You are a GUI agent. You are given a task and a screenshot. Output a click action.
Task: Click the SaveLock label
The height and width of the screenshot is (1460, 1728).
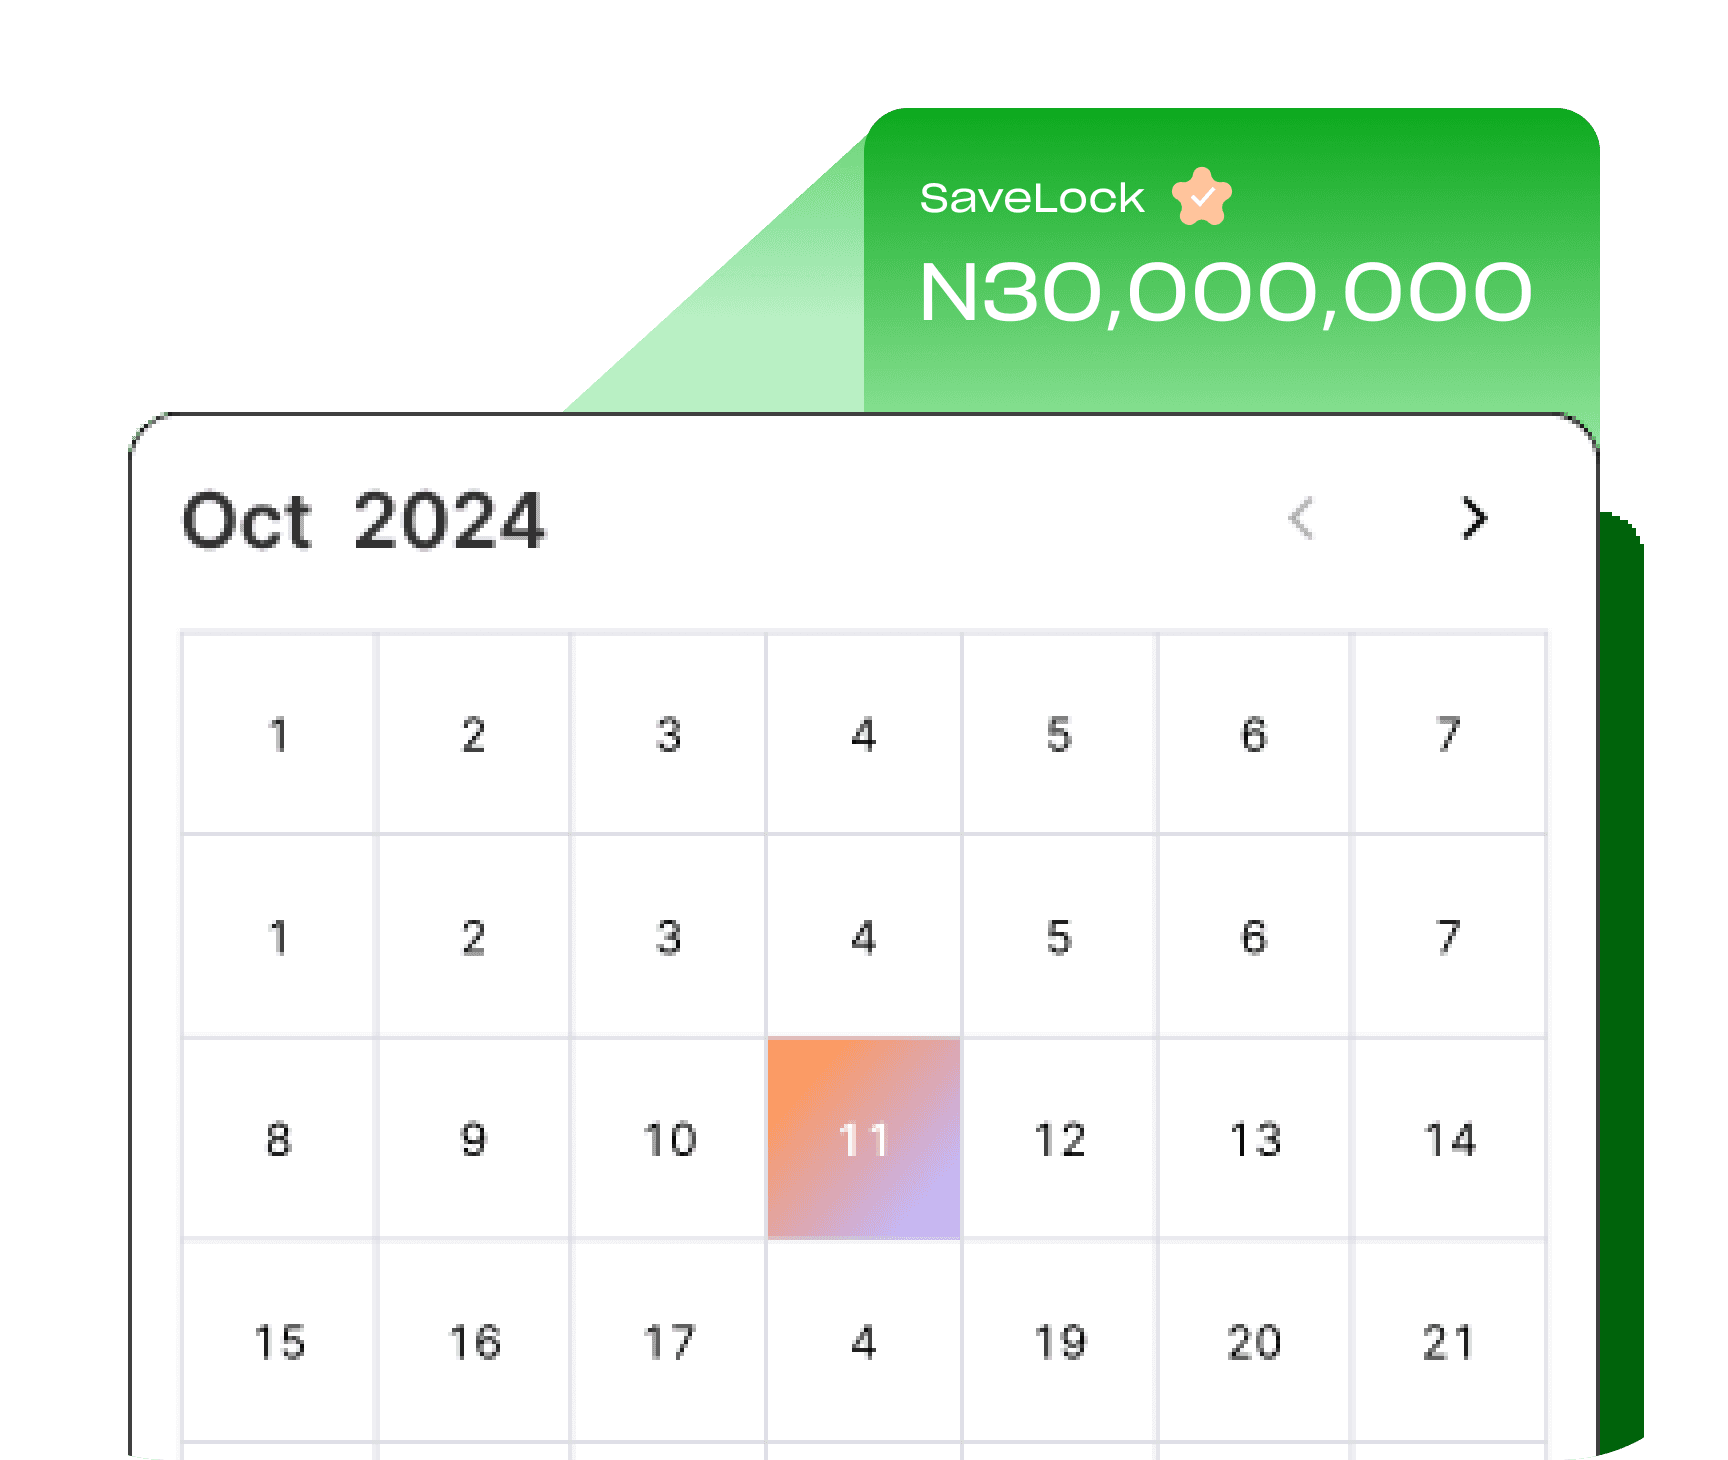coord(1031,198)
